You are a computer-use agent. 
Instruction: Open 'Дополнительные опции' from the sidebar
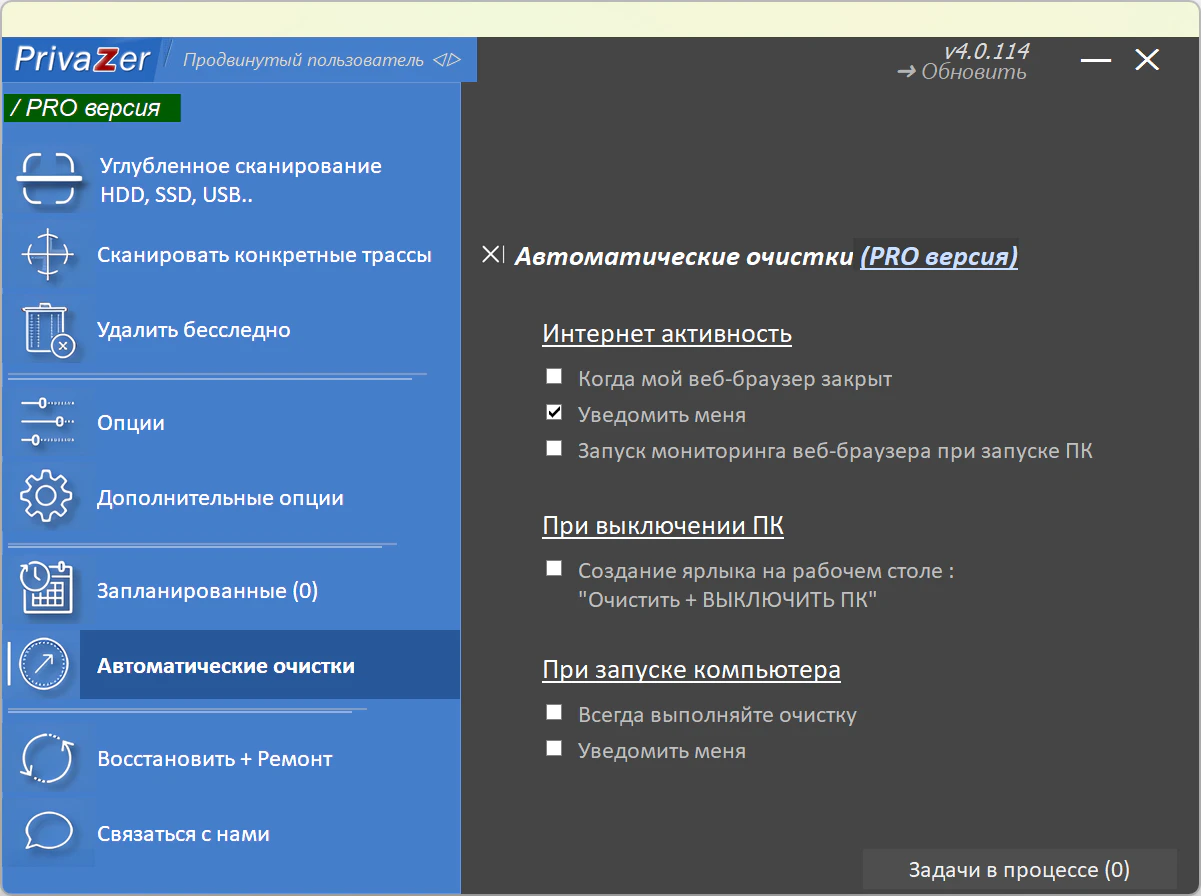click(220, 498)
